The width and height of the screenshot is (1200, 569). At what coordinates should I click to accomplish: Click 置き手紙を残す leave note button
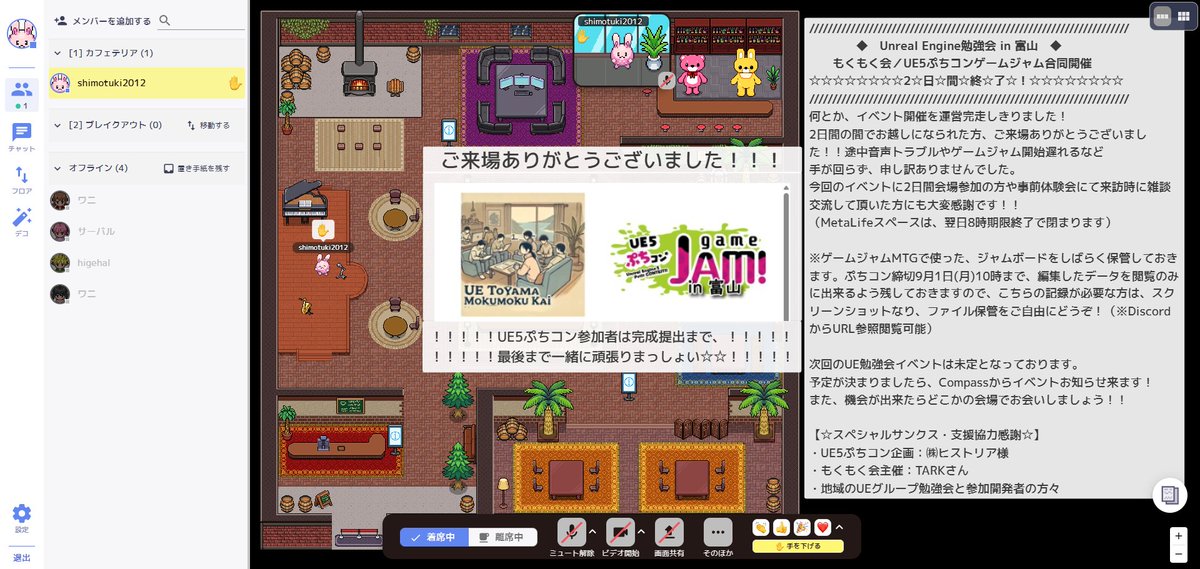point(196,168)
